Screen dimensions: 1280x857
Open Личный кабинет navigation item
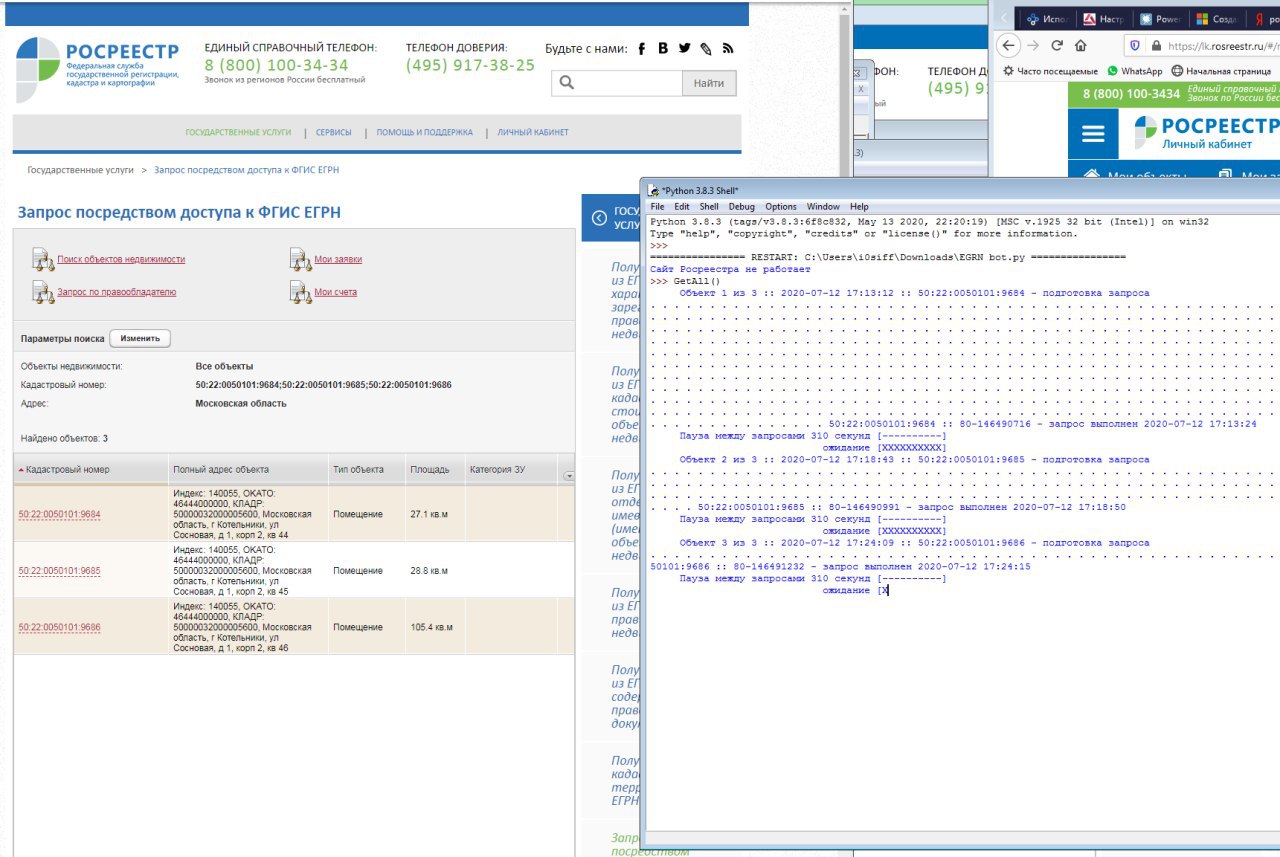533,132
